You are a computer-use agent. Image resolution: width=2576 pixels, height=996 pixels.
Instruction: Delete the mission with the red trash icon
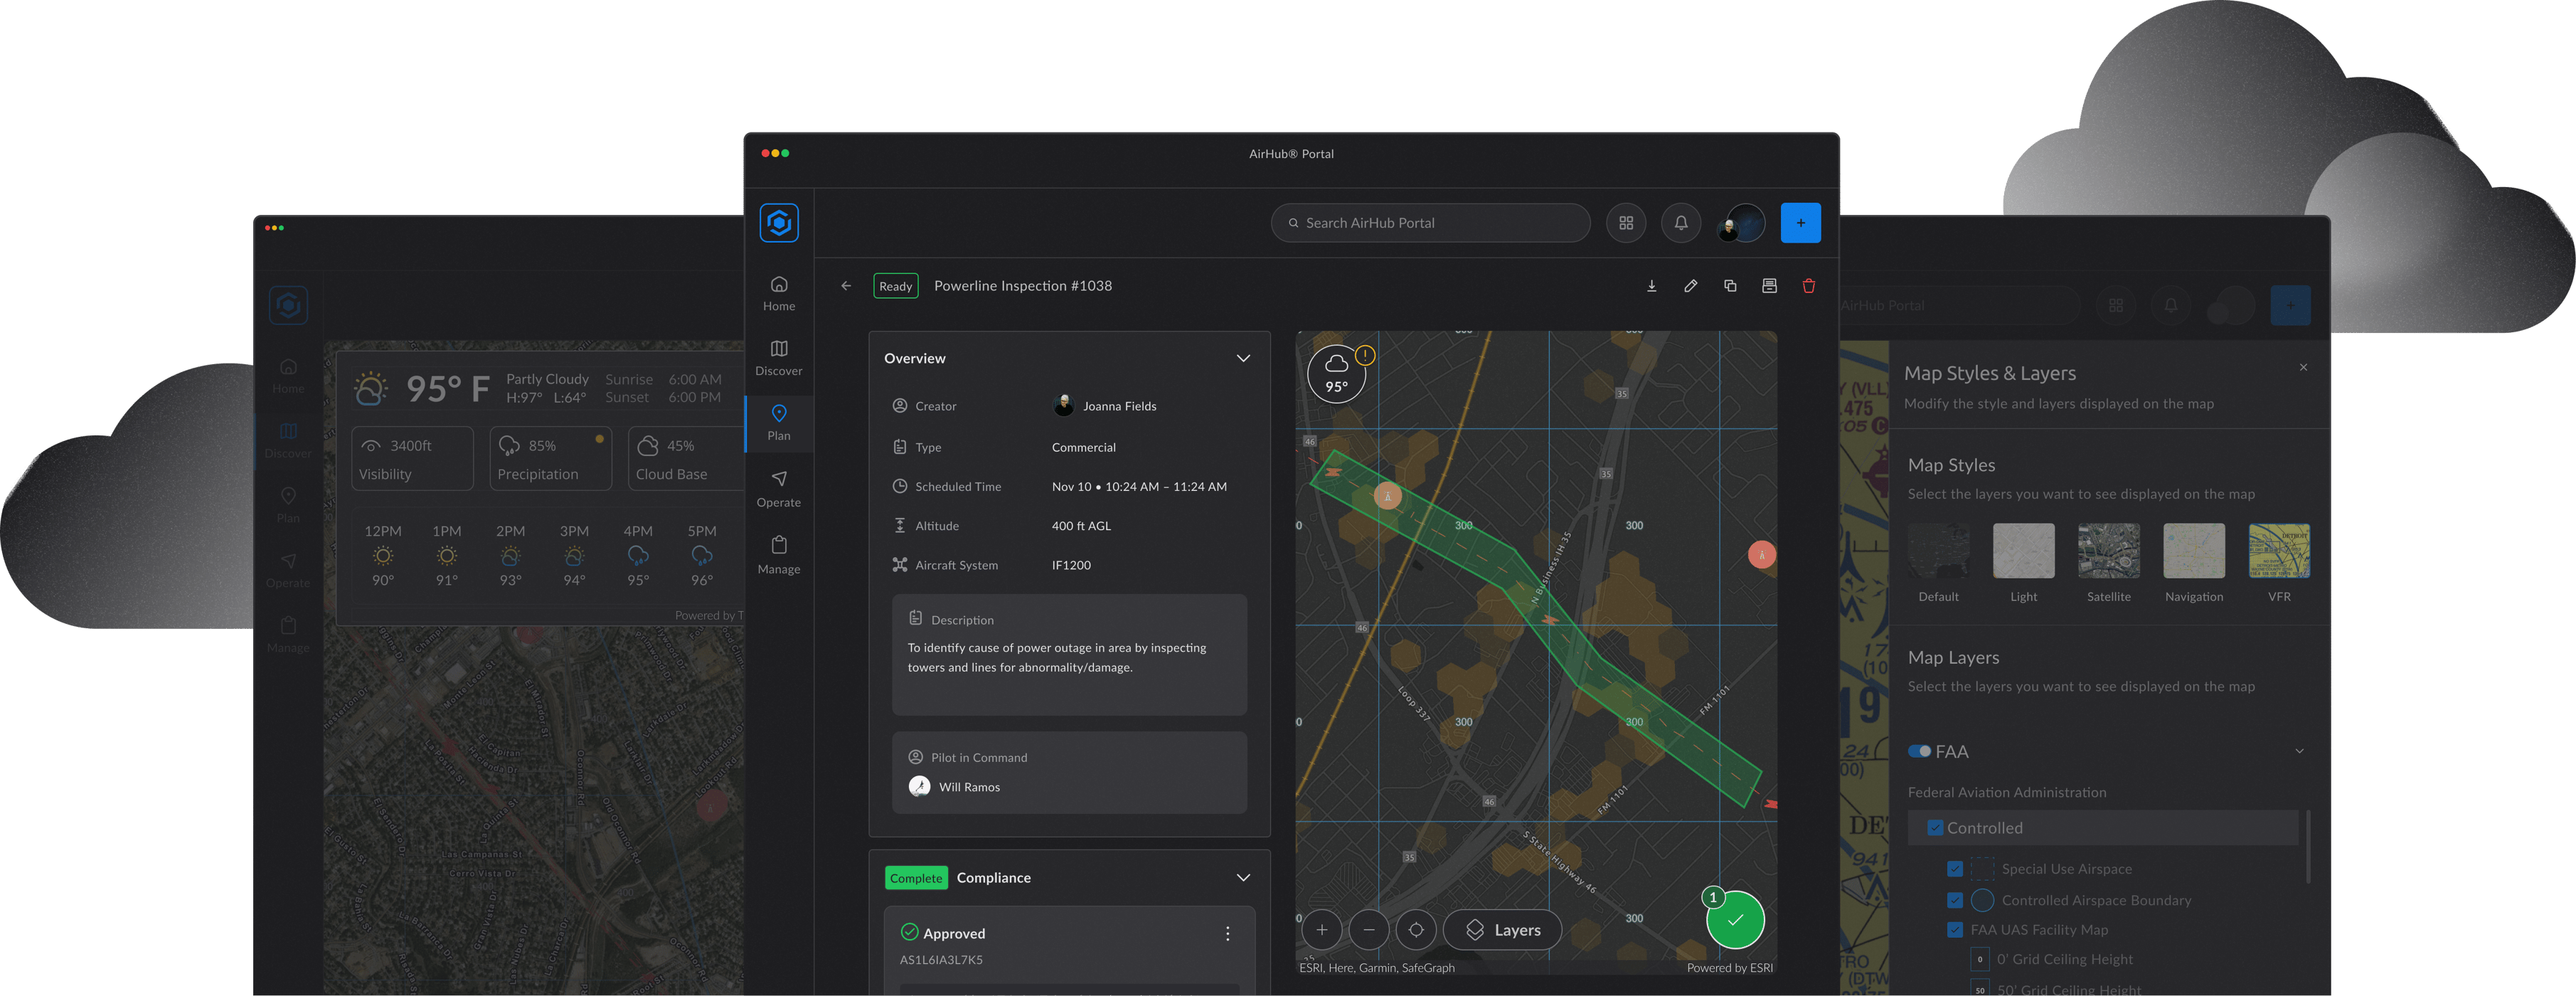click(1809, 285)
